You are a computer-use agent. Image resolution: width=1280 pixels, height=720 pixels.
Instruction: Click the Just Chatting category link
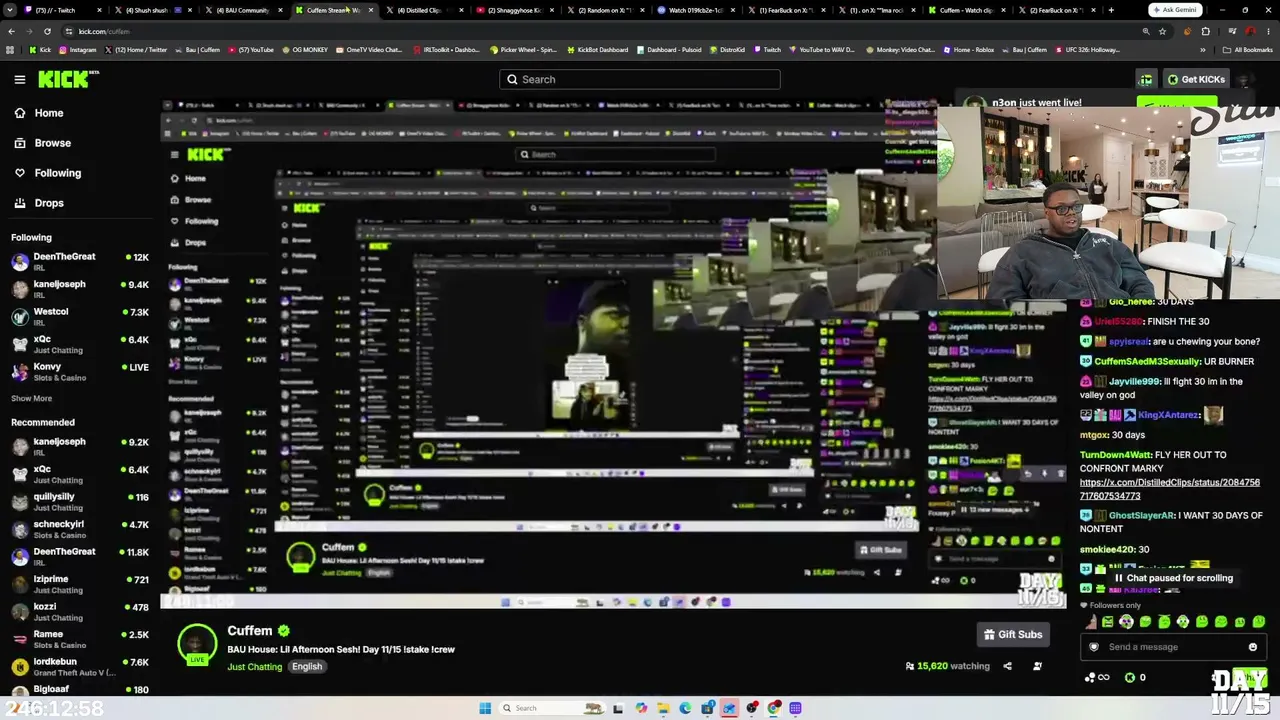254,667
